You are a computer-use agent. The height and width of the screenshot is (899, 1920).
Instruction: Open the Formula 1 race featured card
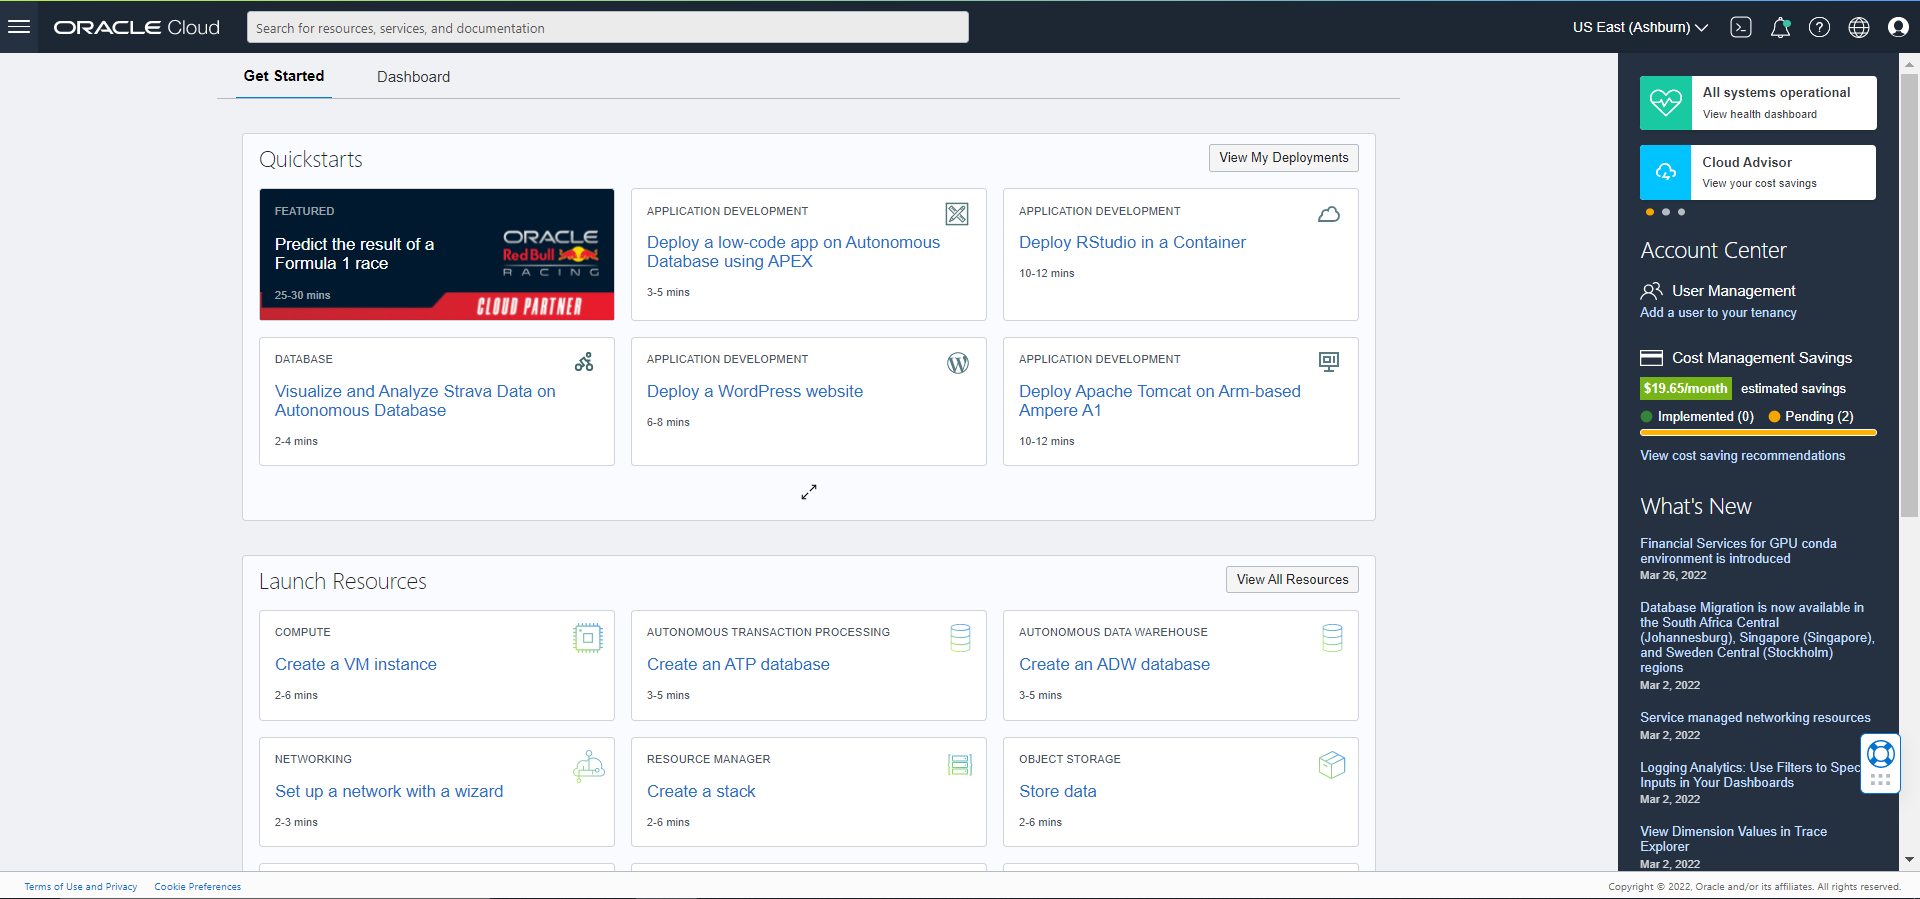437,254
